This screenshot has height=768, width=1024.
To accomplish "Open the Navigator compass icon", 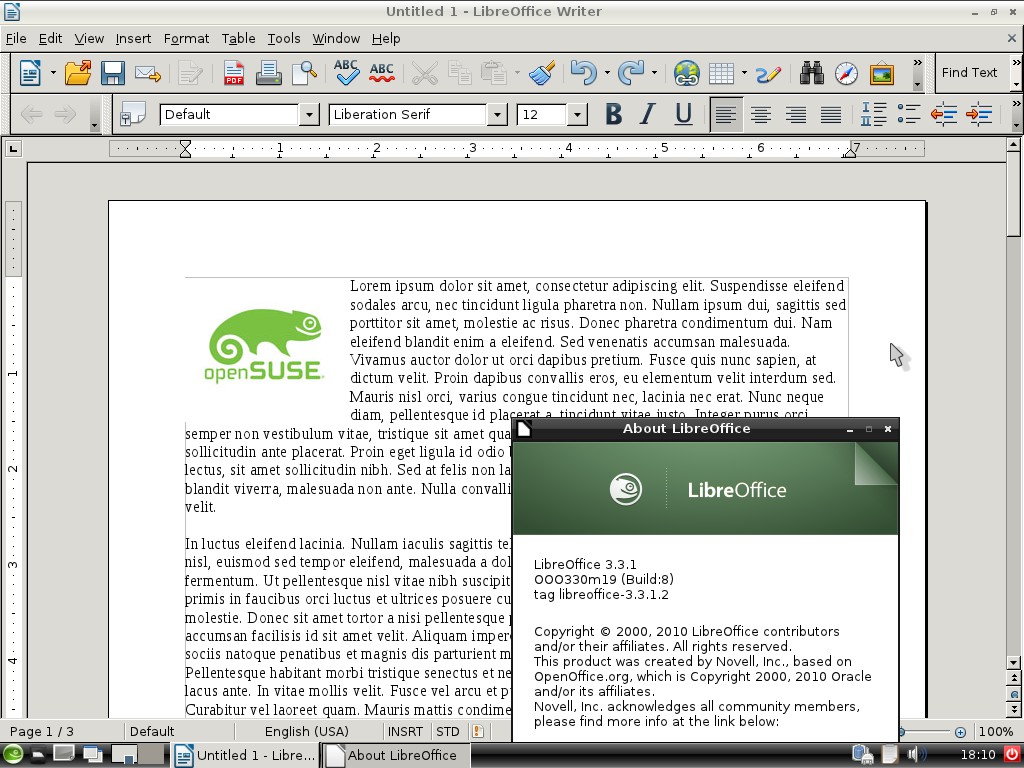I will (846, 73).
